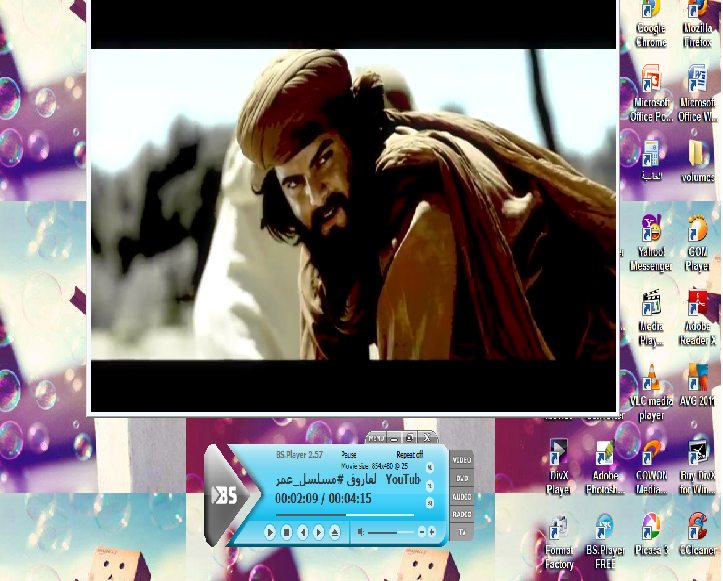
Task: Open the DivX Player shortcut
Action: coord(558,467)
